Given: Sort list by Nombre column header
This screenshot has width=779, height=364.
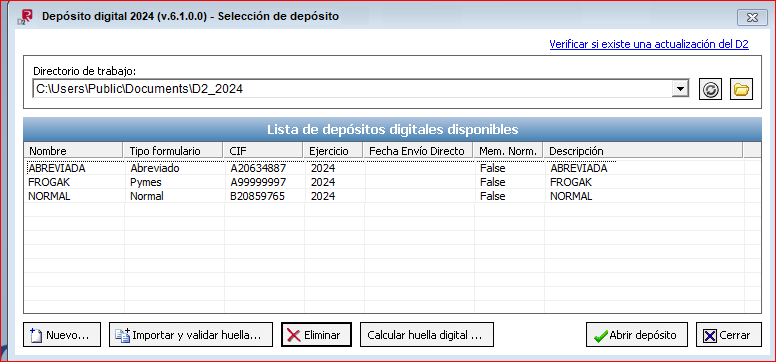Looking at the screenshot, I should click(74, 151).
